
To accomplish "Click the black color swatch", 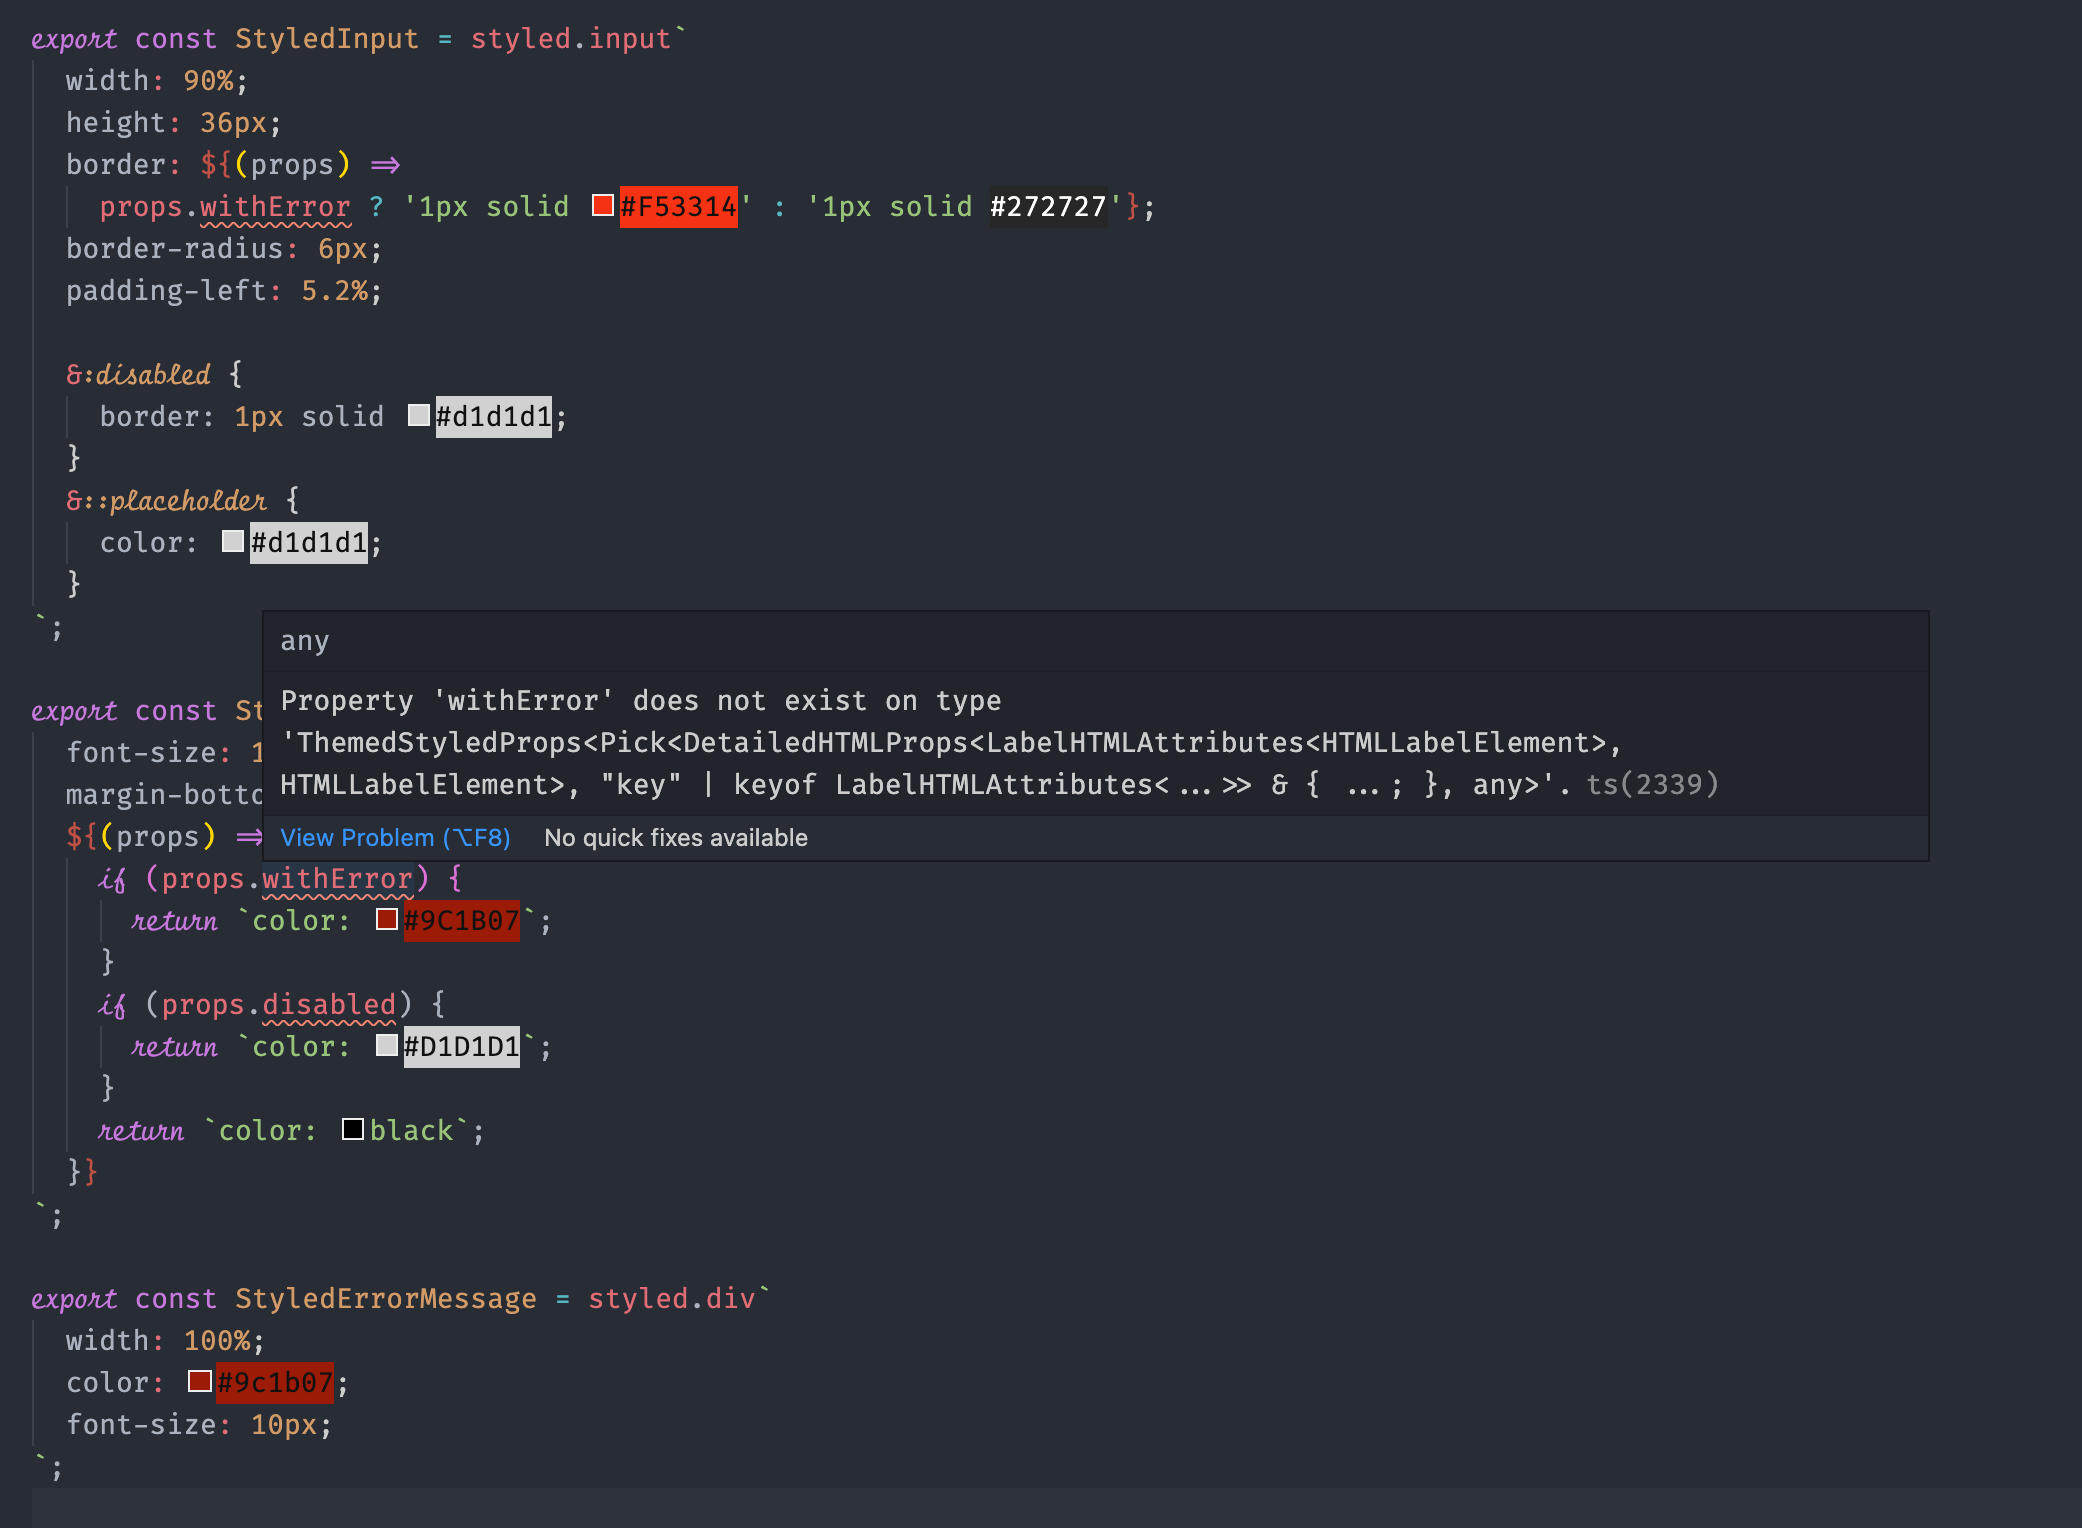I will 353,1129.
